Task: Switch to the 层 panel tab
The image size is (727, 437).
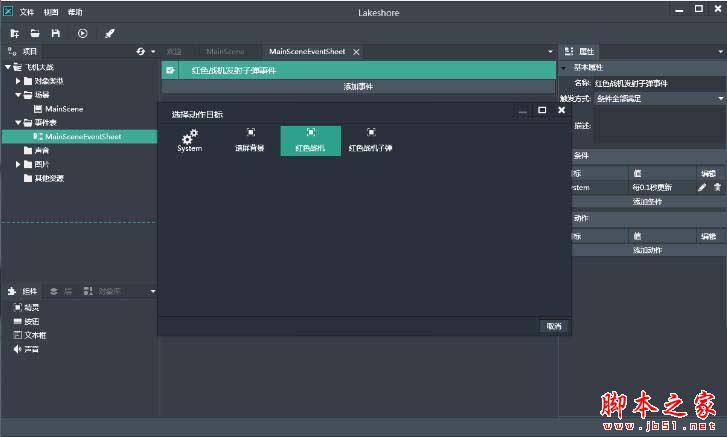Action: [61, 291]
